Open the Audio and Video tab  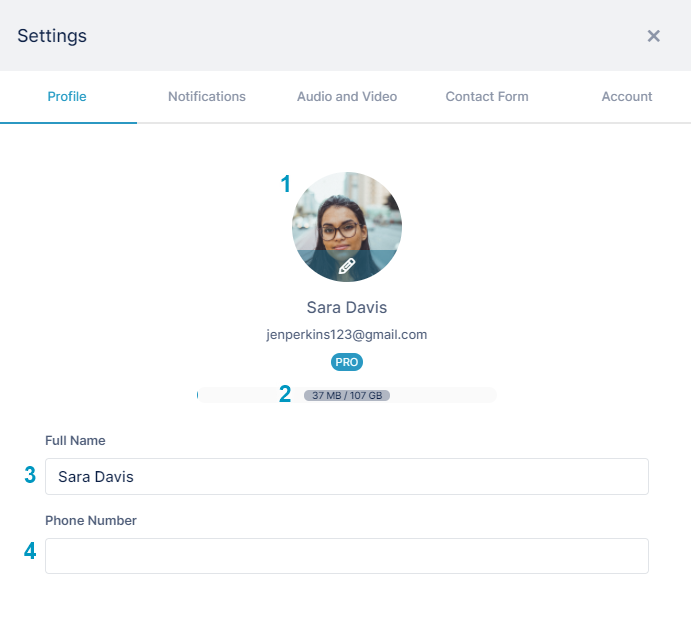point(347,96)
